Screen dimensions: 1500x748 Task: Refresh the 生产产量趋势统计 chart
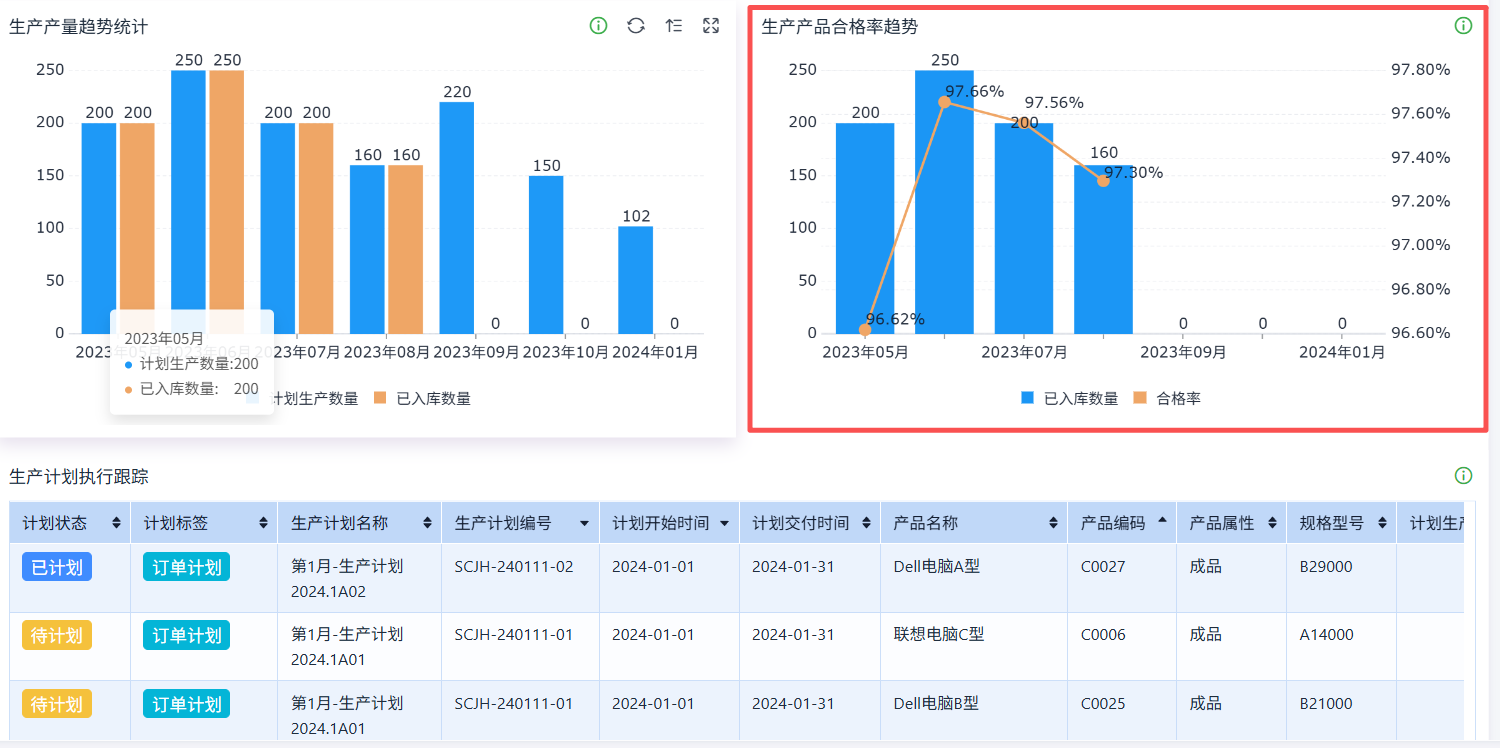click(x=636, y=26)
